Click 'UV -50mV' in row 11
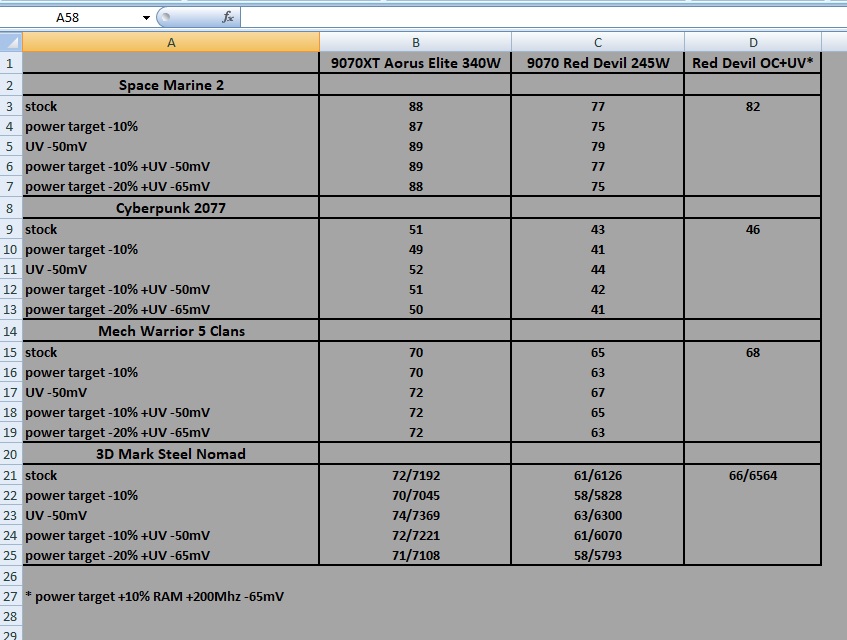 pos(56,270)
